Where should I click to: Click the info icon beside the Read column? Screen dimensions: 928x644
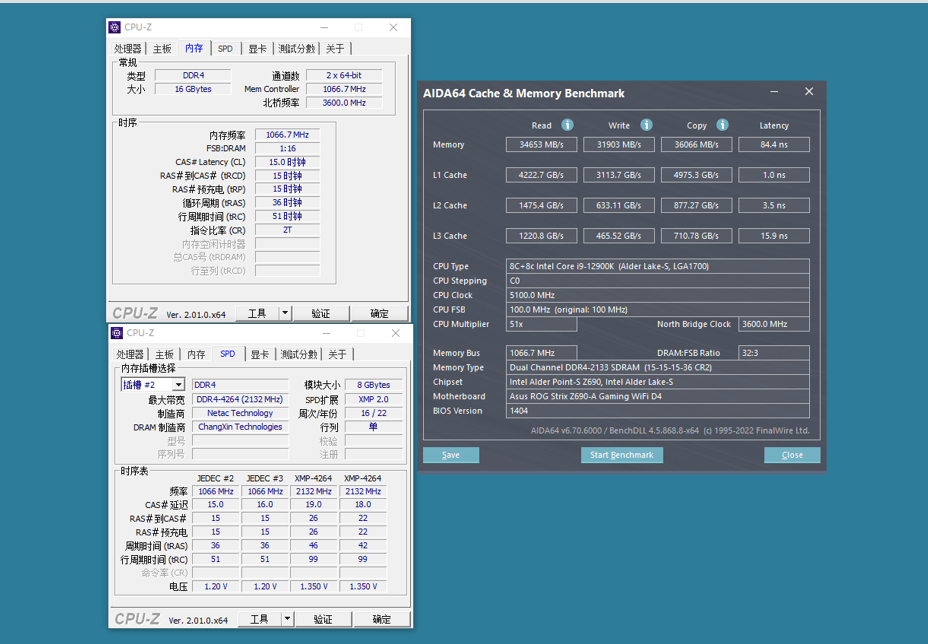567,125
